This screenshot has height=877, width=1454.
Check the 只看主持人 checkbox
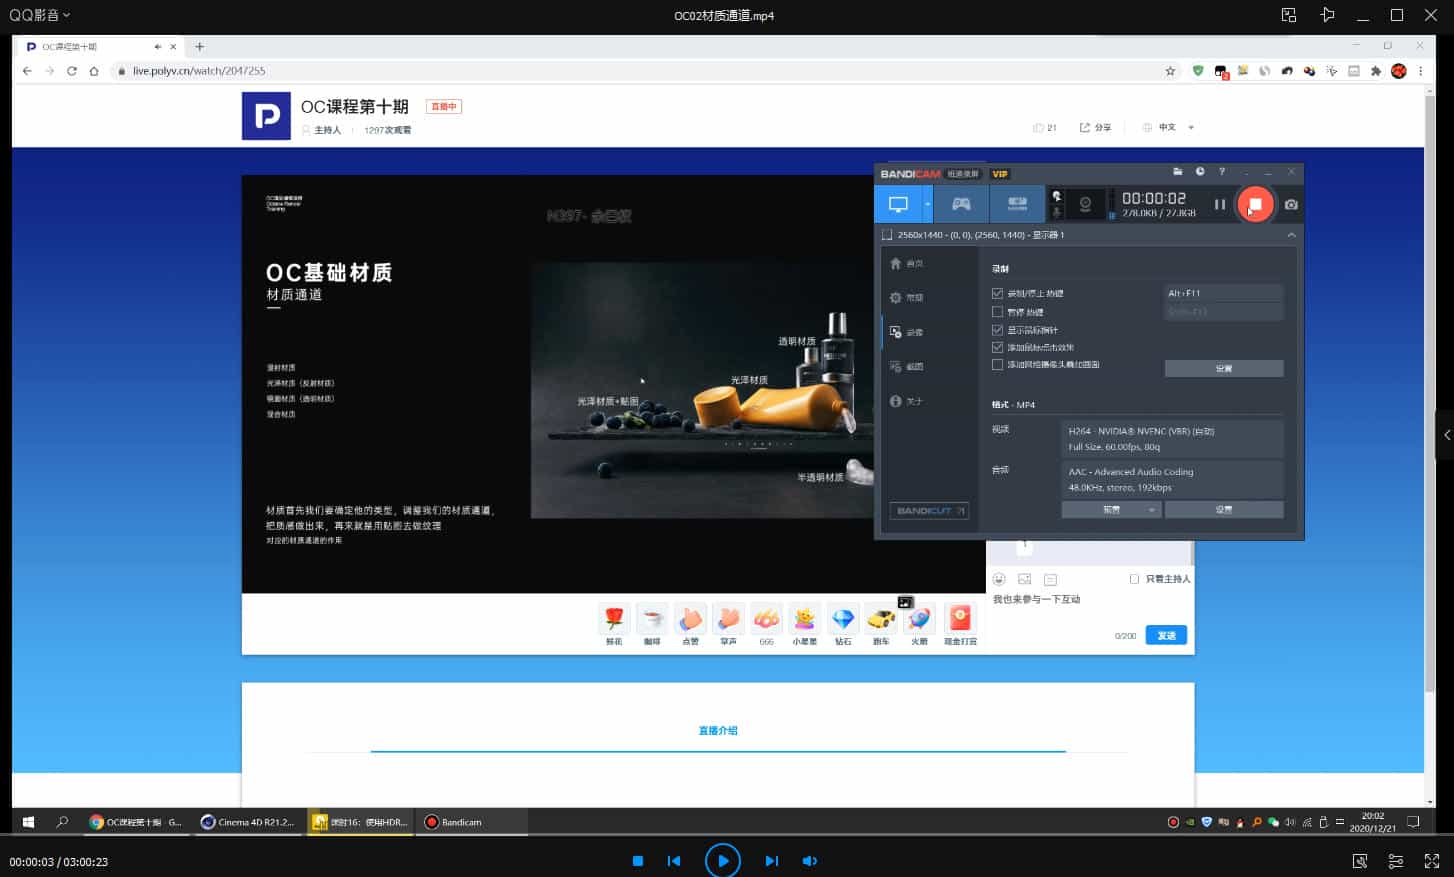pyautogui.click(x=1134, y=579)
